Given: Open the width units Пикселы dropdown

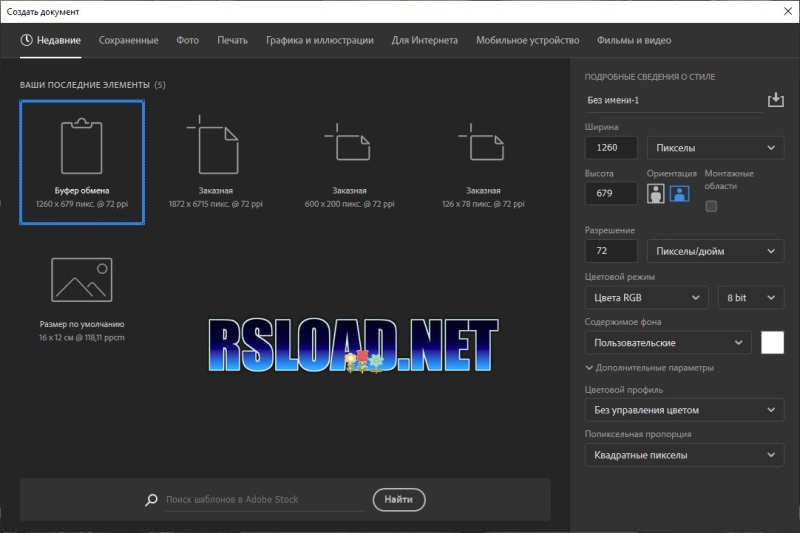Looking at the screenshot, I should (x=715, y=148).
